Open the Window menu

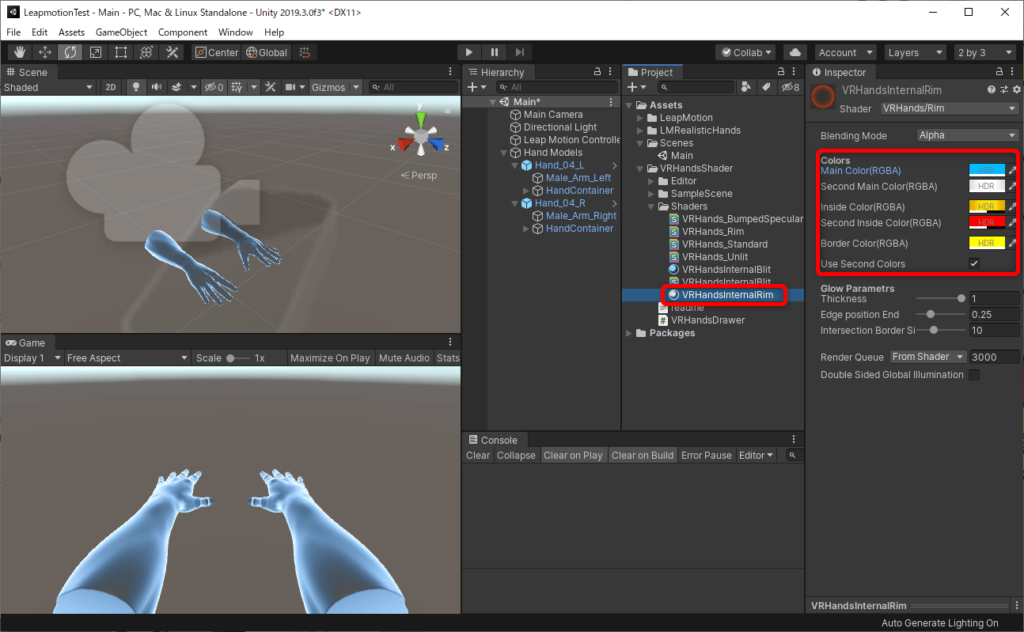click(x=235, y=32)
